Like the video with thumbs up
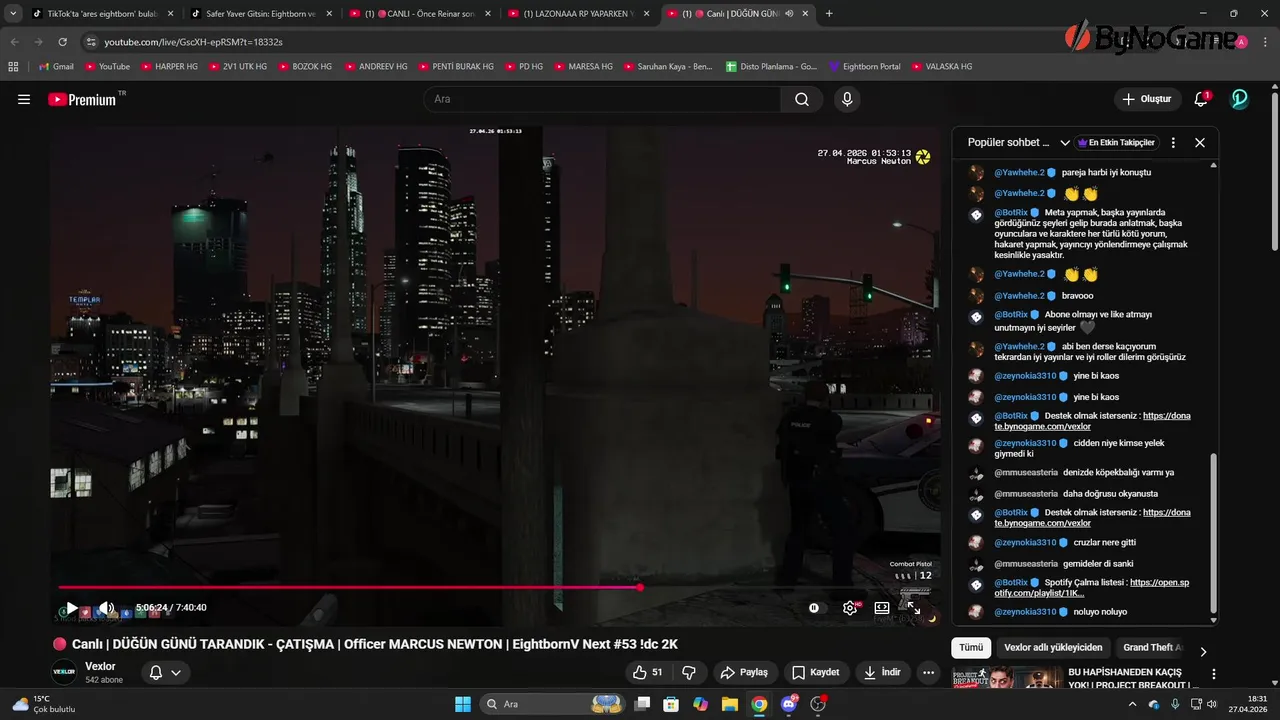 [648, 672]
